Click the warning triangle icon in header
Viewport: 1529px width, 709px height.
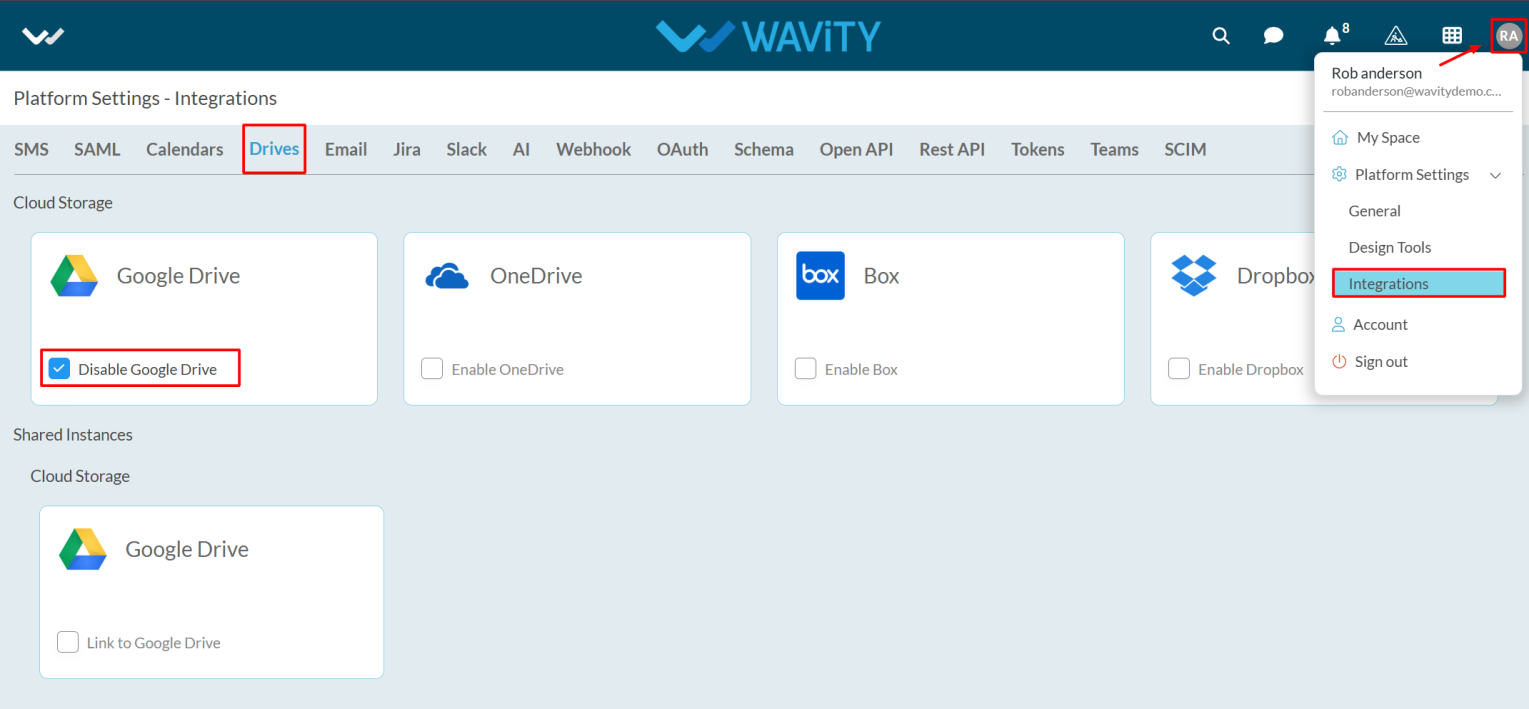(1395, 36)
